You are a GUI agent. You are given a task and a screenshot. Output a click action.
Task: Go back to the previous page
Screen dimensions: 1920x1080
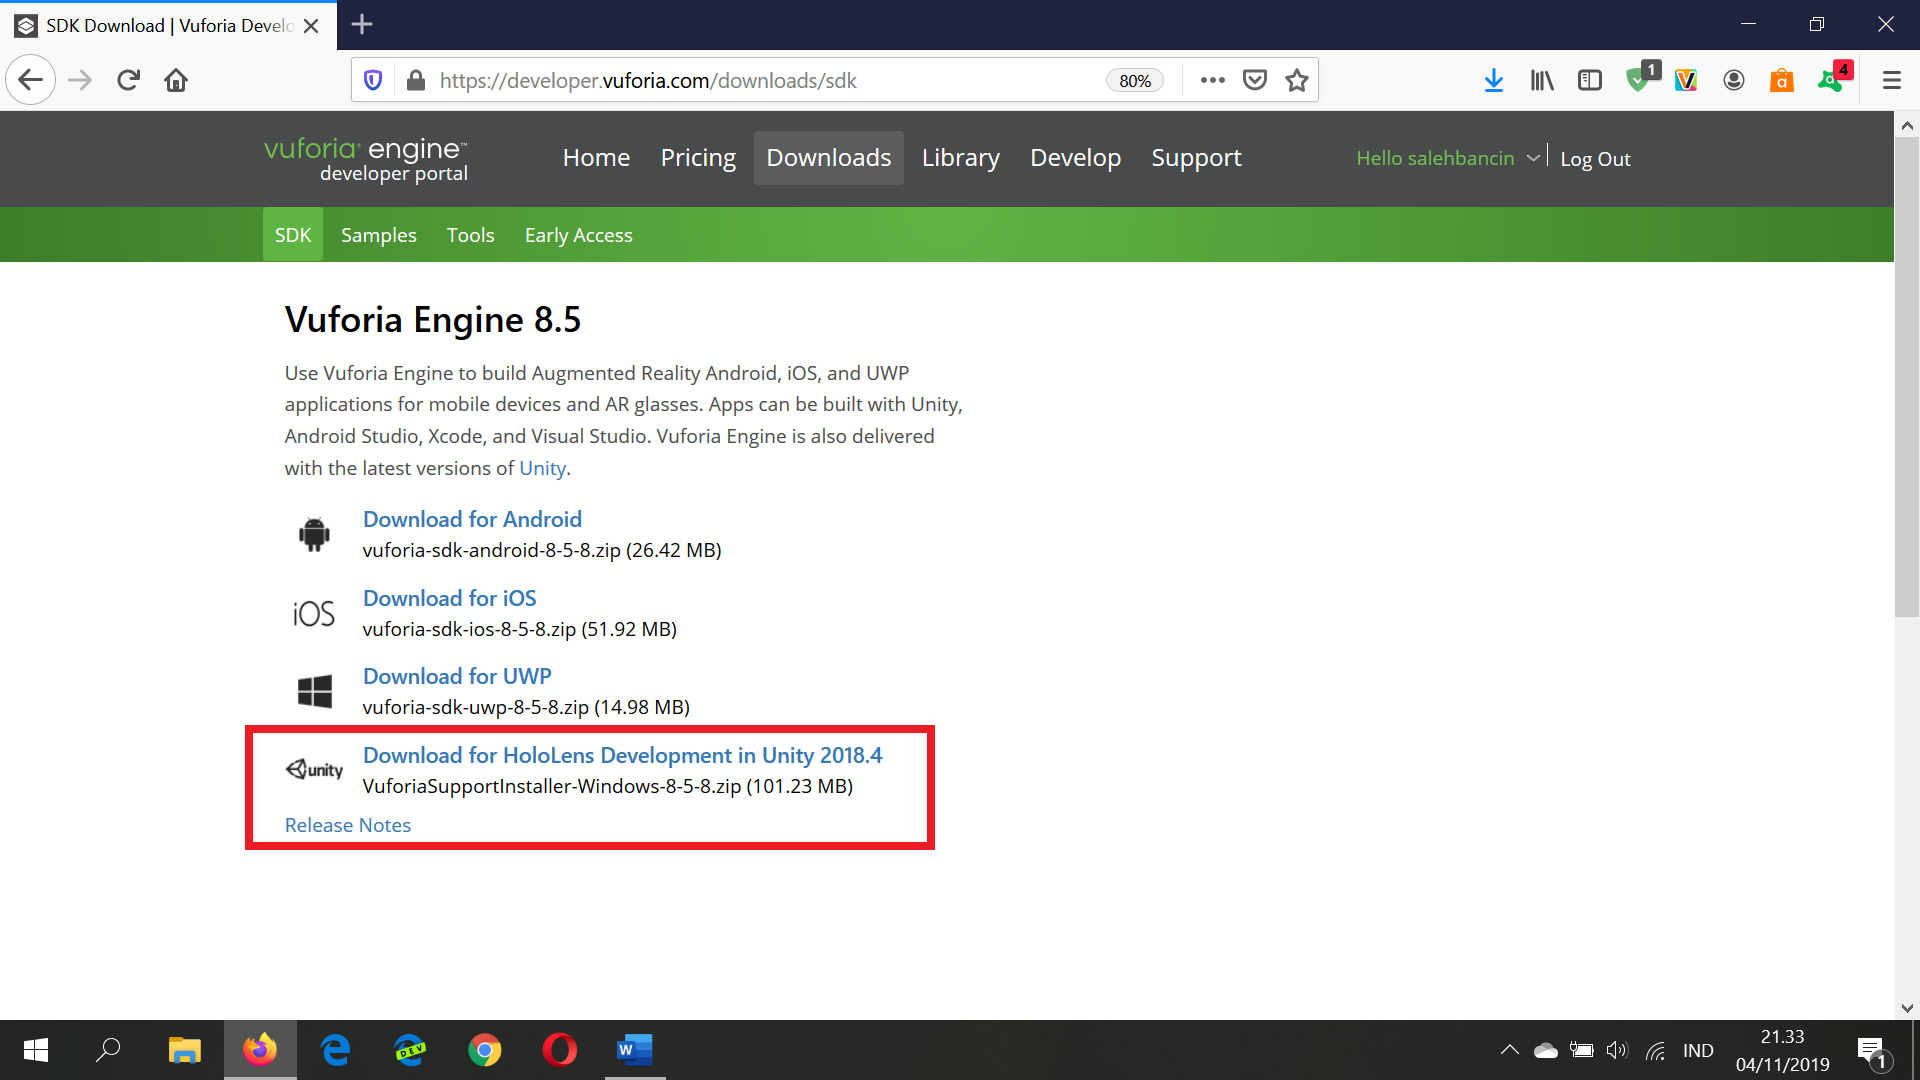pos(30,80)
